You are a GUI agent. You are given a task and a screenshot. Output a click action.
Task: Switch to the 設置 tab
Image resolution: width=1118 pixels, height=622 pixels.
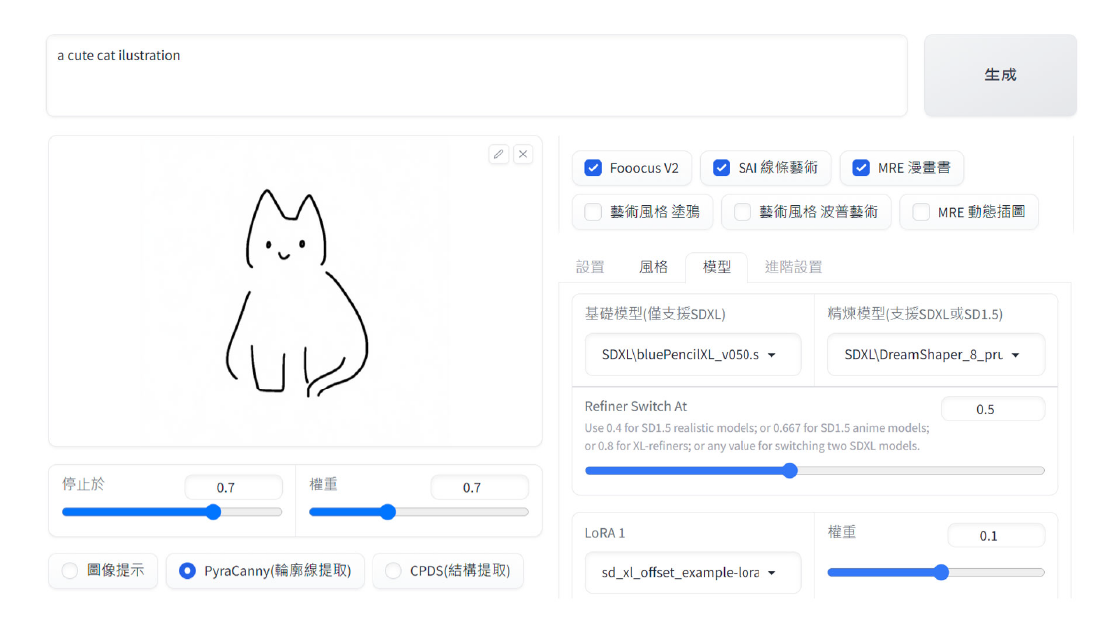[590, 267]
